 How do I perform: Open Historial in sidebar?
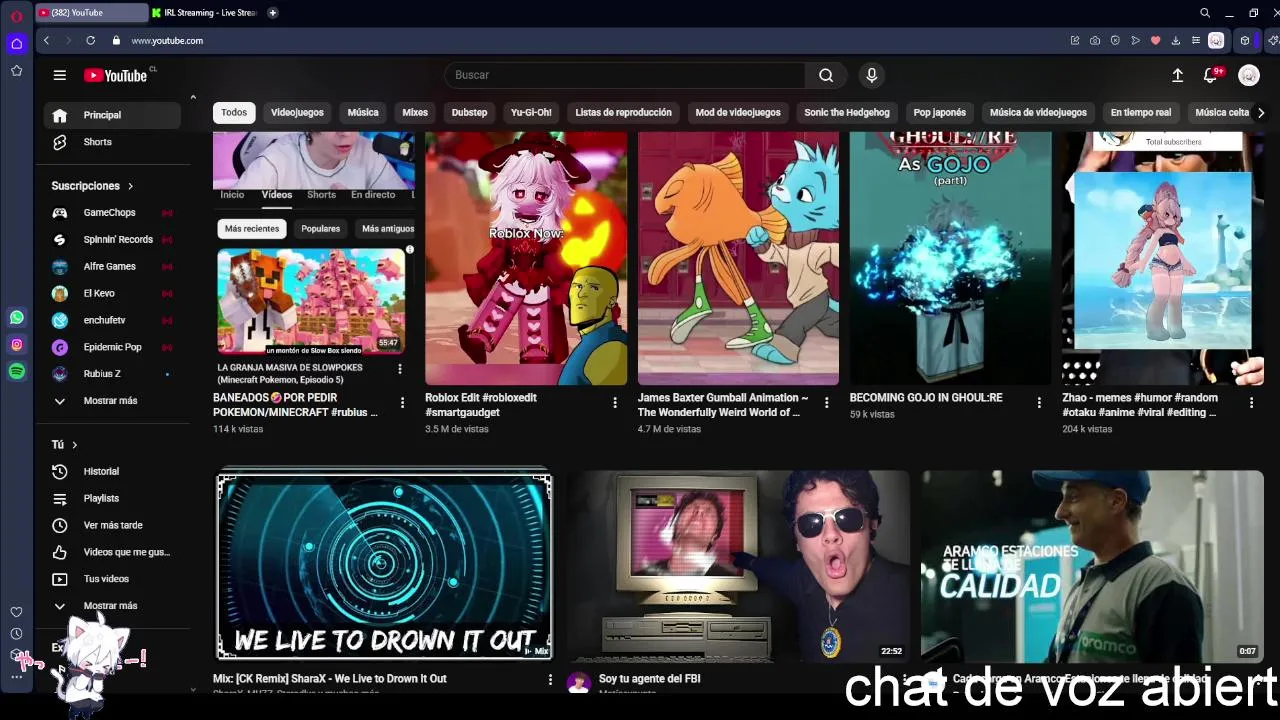point(112,472)
